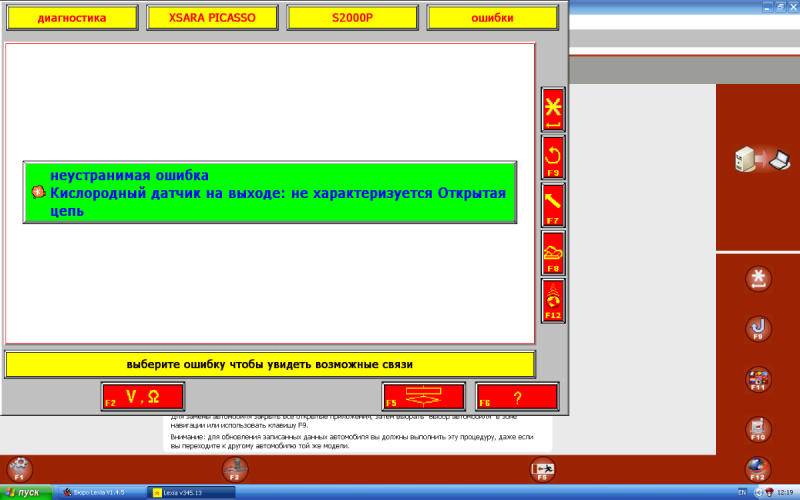Click the round F2 icon in bottom bar

(x=235, y=469)
